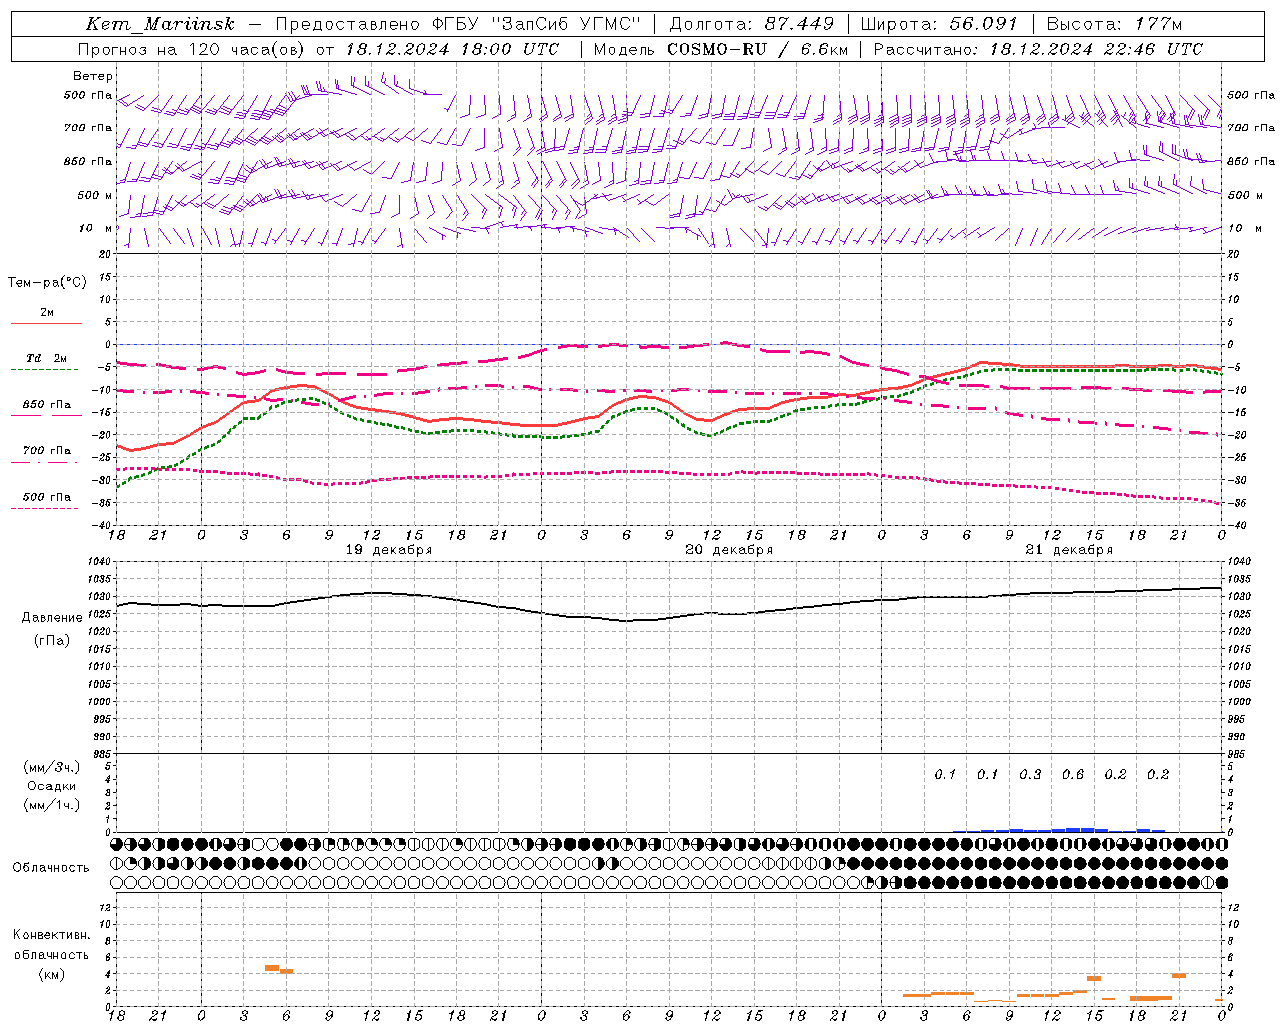Click the (км) convective cloud unit label
The height and width of the screenshot is (1024, 1280).
coord(52,974)
